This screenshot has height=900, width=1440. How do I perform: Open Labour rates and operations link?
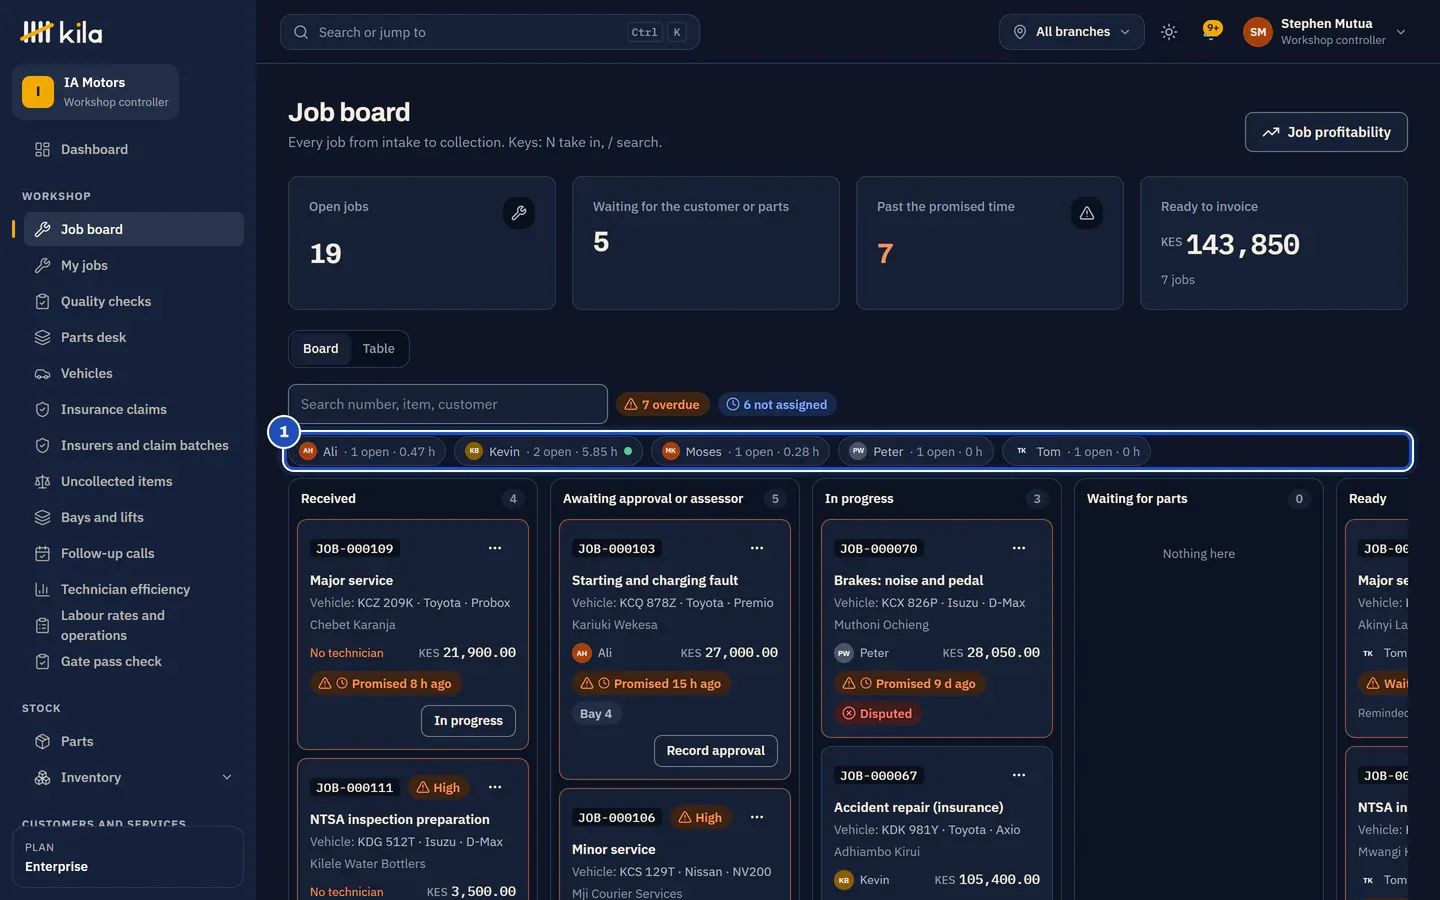(134, 625)
